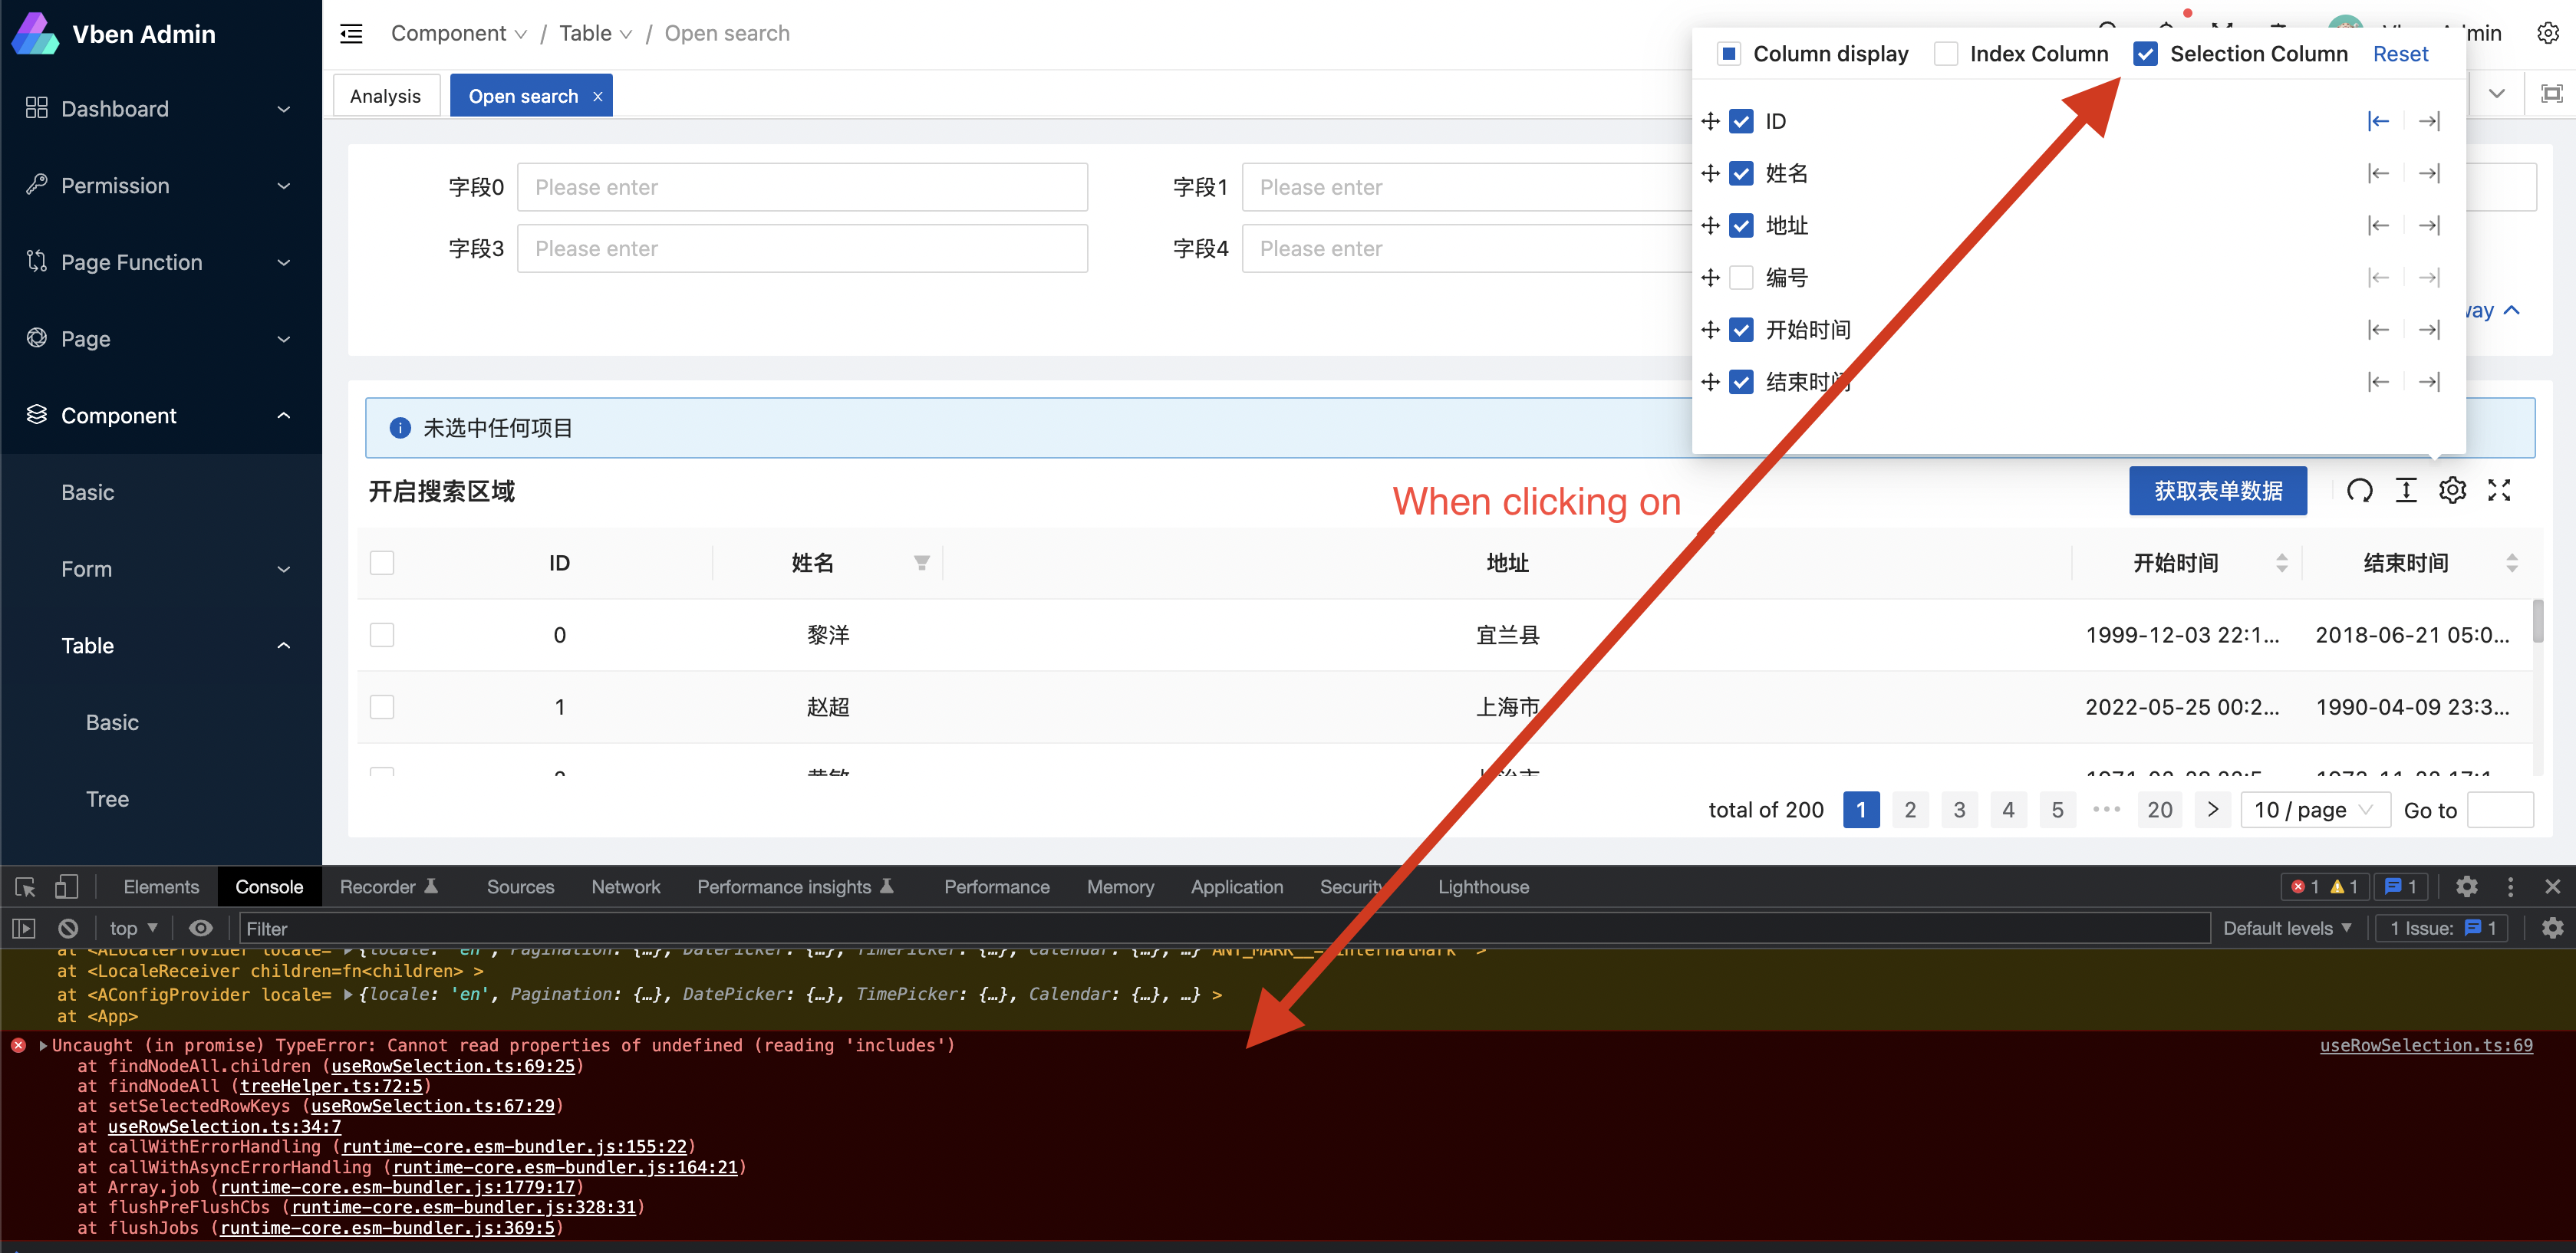Check the 编号 column checkbox
Image resolution: width=2576 pixels, height=1253 pixels.
click(1741, 278)
